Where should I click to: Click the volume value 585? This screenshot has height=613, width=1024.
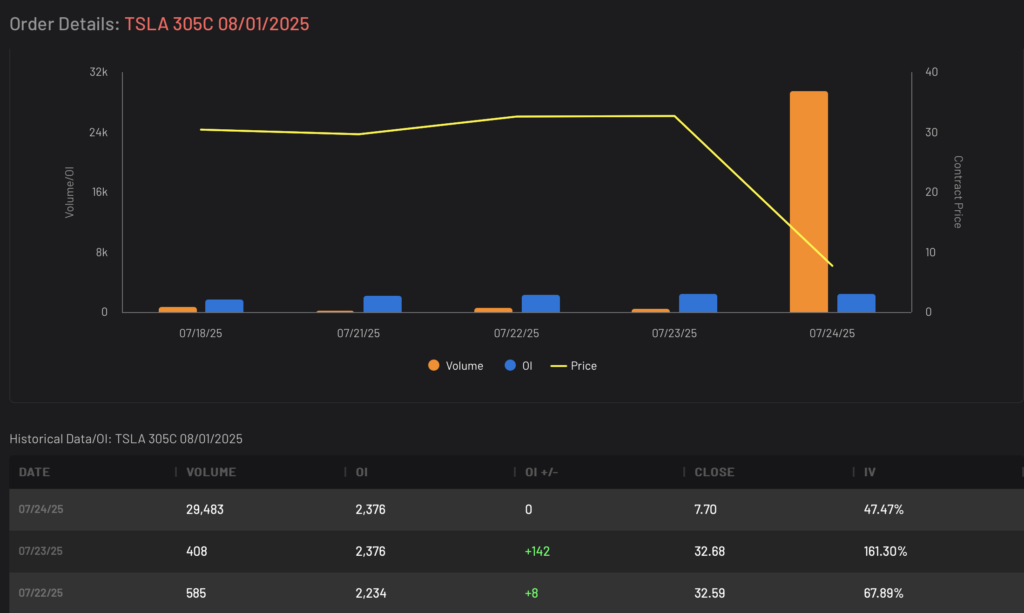(196, 593)
